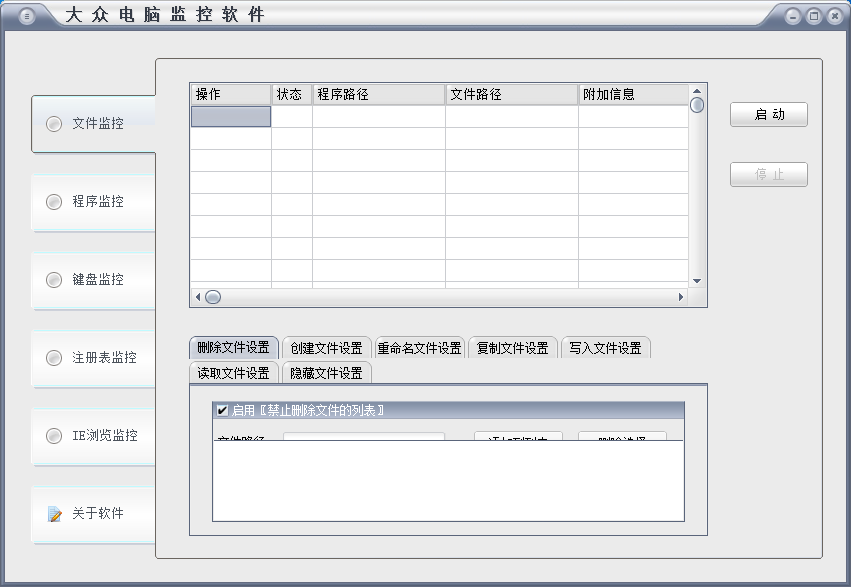Open the 读取文件设置 tab
This screenshot has height=587, width=851.
pos(233,373)
